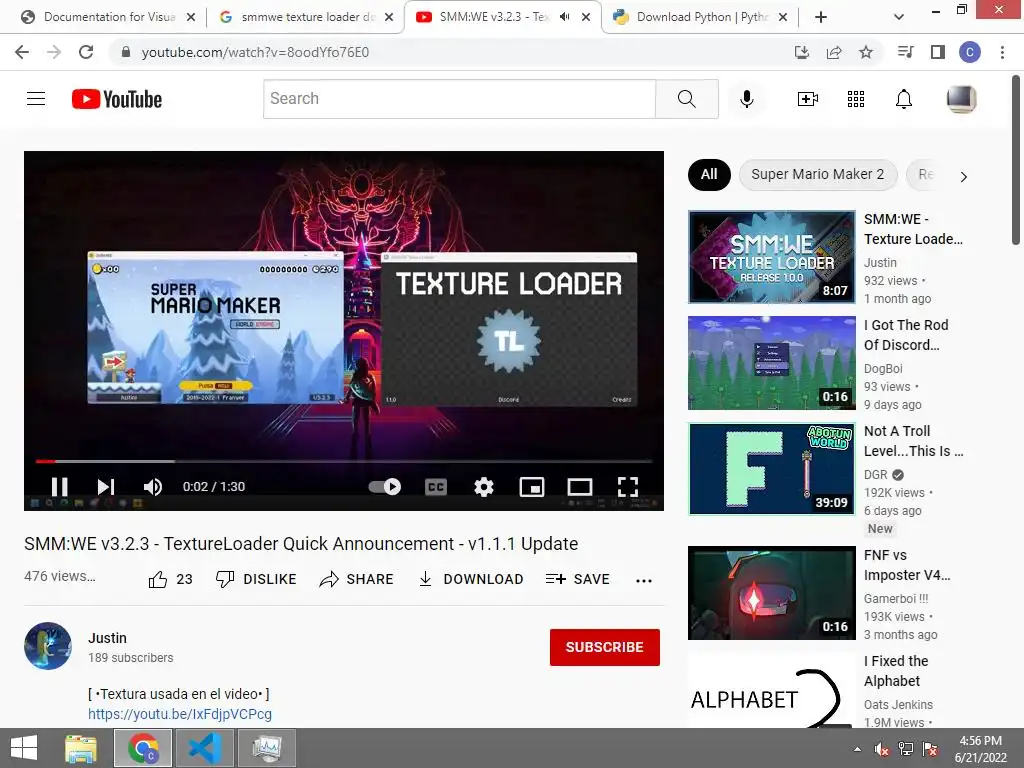Reload the page
Image resolution: width=1024 pixels, height=768 pixels.
click(x=86, y=52)
